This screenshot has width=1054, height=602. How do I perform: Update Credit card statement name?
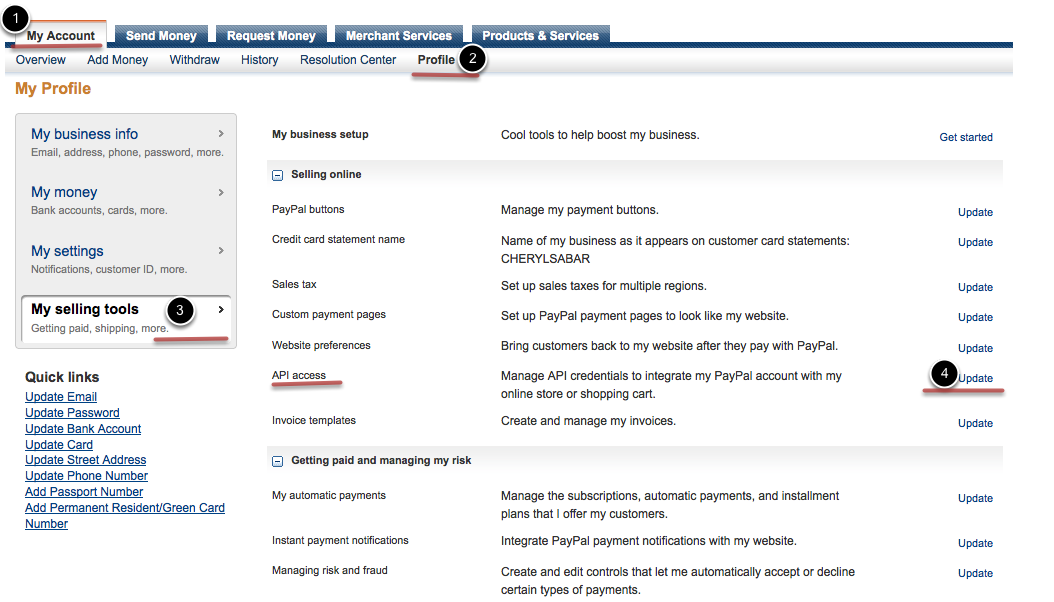pyautogui.click(x=975, y=243)
